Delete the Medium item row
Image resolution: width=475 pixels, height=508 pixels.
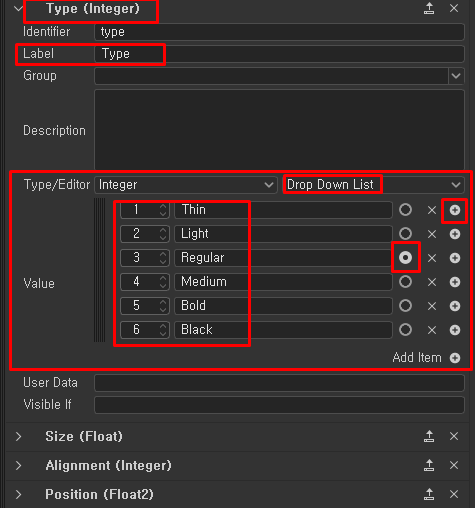tap(432, 282)
